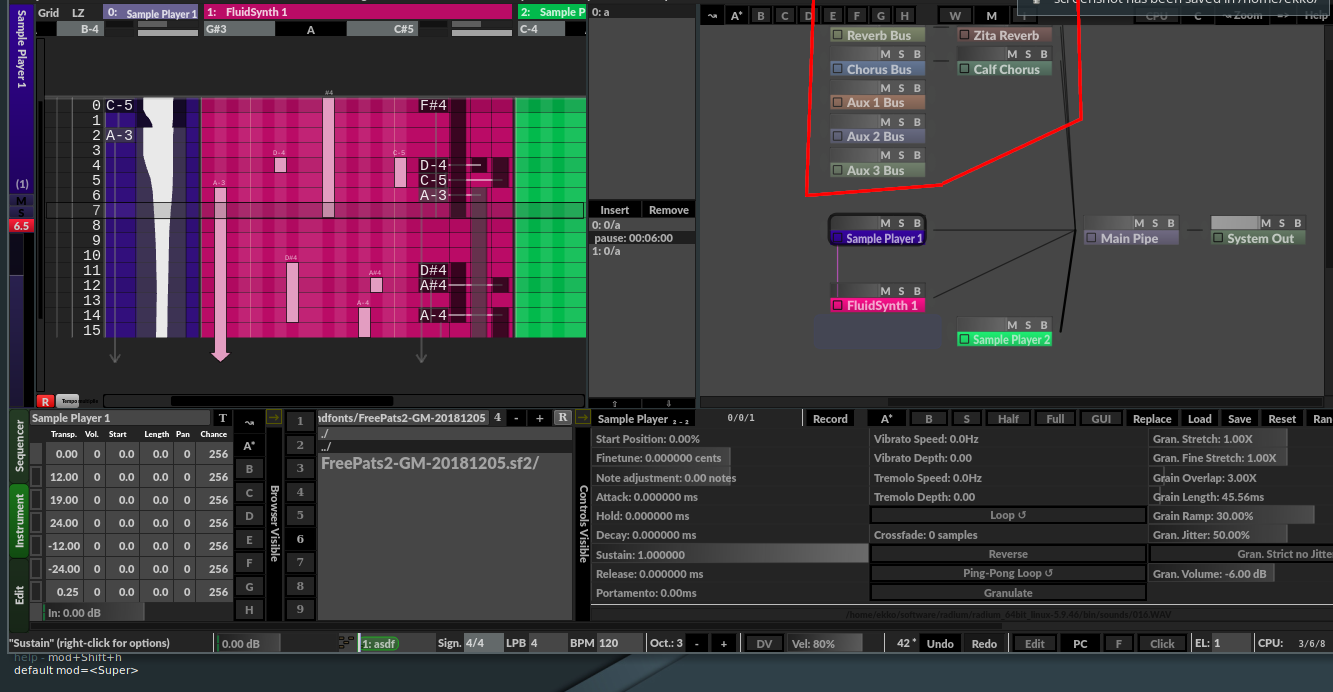Bypass the Main Pipe module
The height and width of the screenshot is (692, 1333).
[x=1171, y=223]
